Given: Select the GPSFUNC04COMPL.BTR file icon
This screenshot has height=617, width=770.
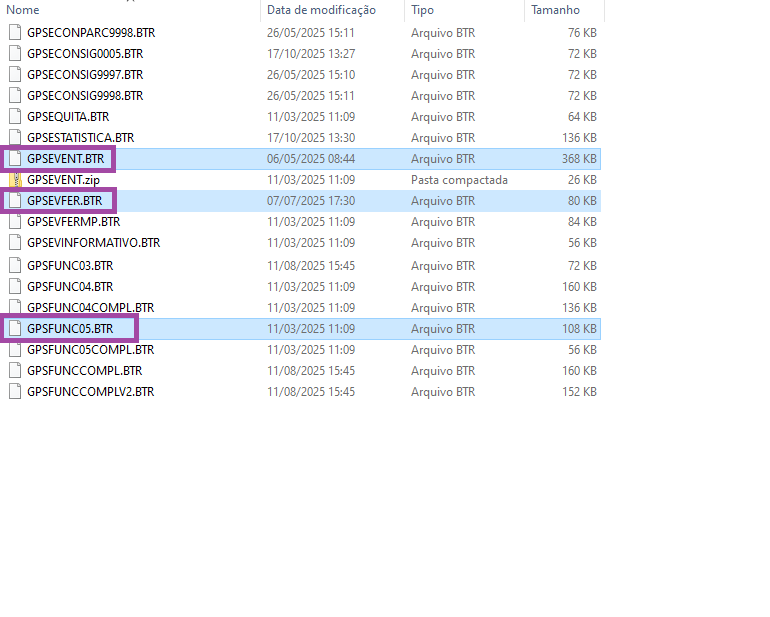Looking at the screenshot, I should [15, 308].
